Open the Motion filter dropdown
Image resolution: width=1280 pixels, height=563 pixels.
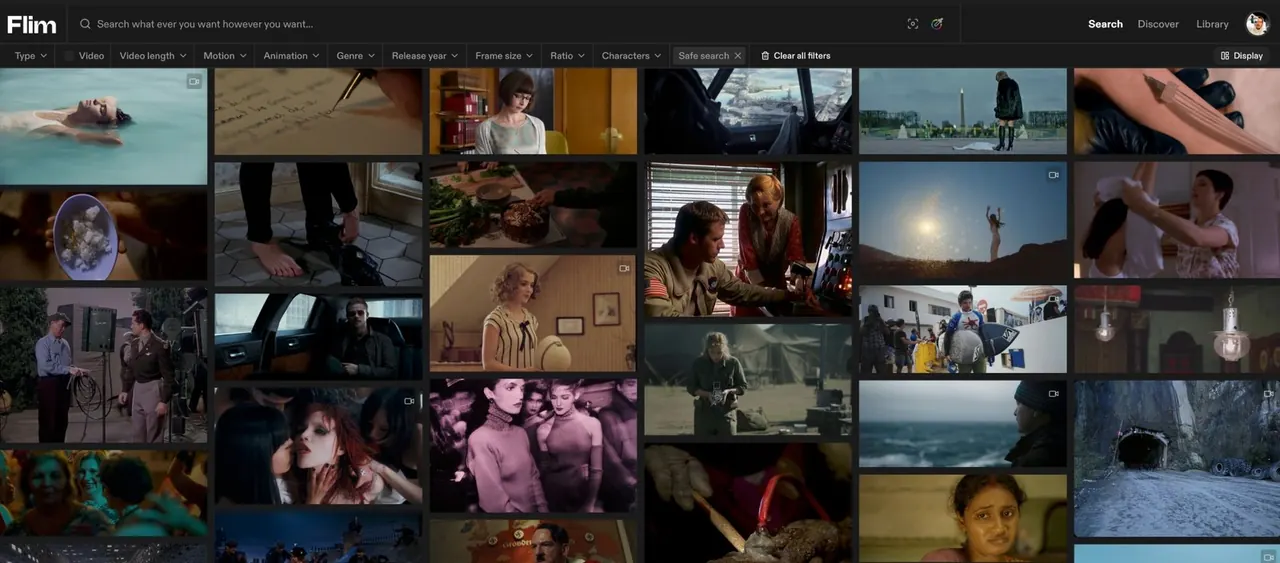tap(225, 56)
